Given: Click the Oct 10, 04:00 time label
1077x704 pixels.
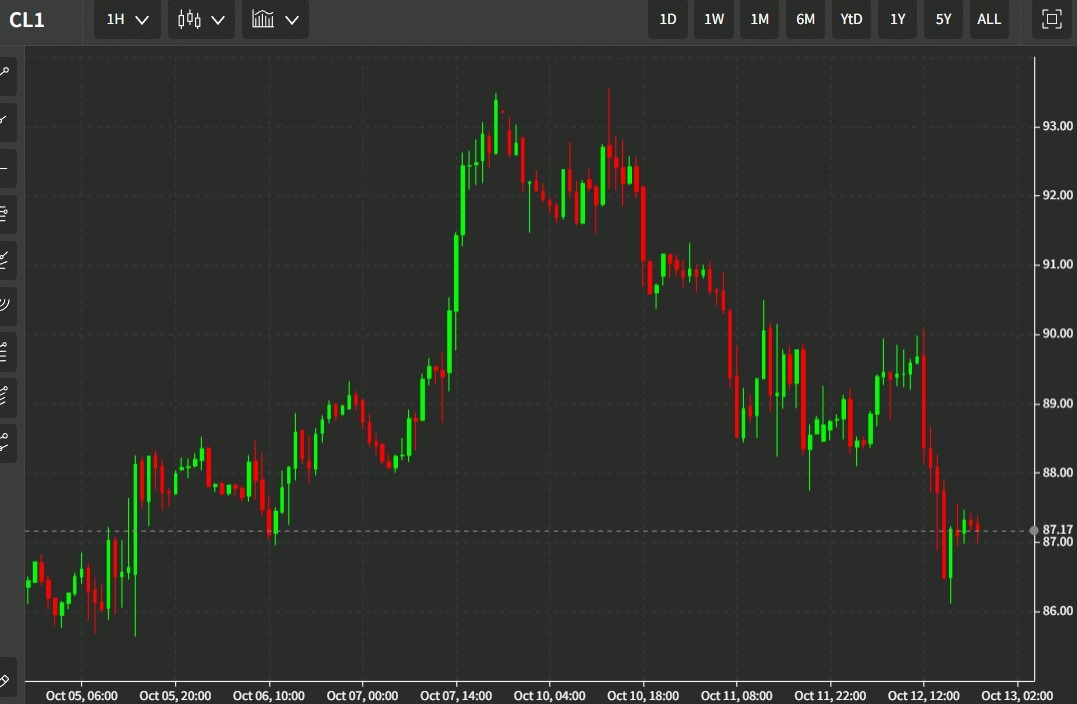Looking at the screenshot, I should click(x=549, y=696).
